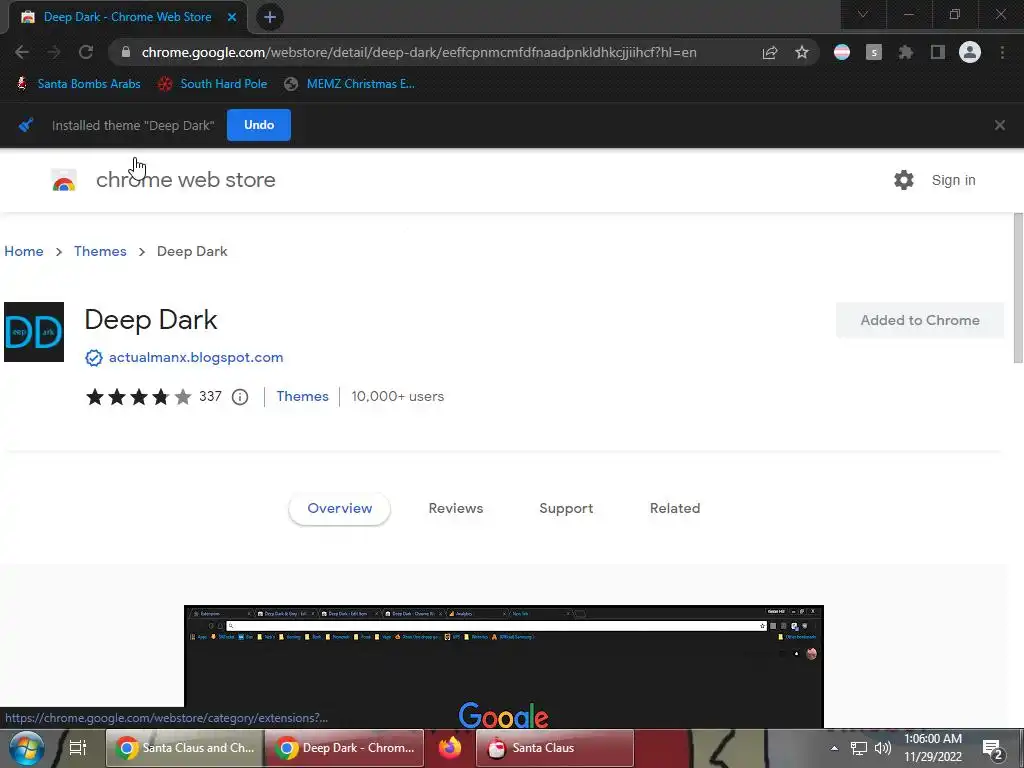Image resolution: width=1024 pixels, height=768 pixels.
Task: Click the star rating
Action: [x=138, y=396]
